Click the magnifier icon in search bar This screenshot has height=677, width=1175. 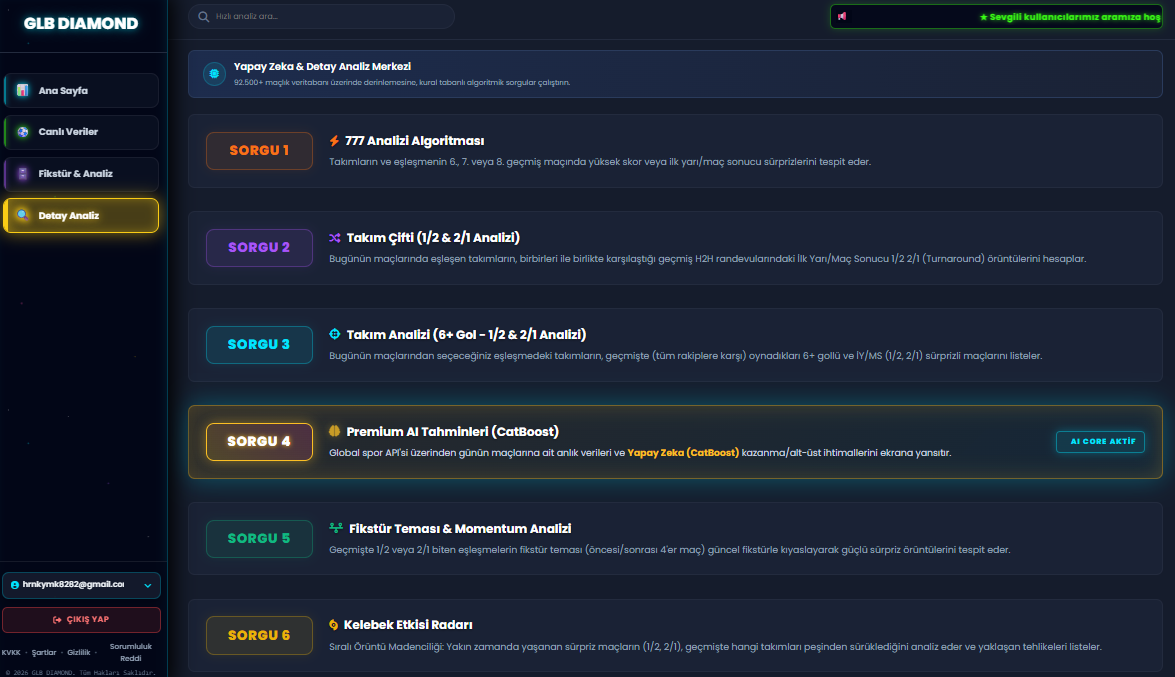pyautogui.click(x=203, y=16)
